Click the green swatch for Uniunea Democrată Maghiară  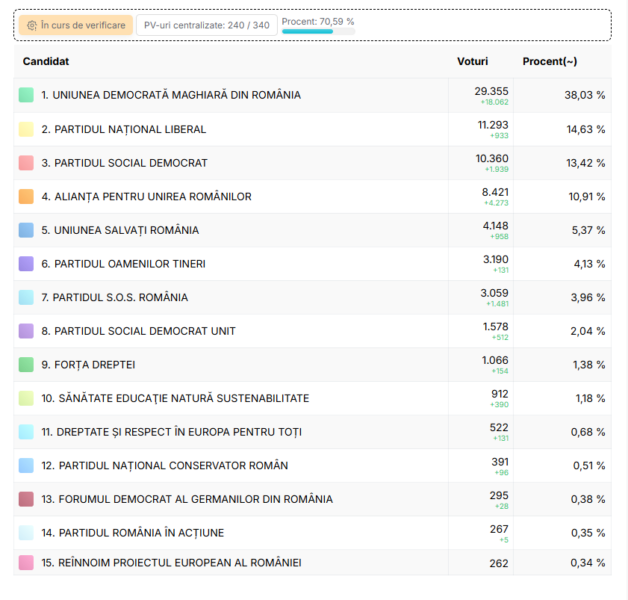click(26, 95)
